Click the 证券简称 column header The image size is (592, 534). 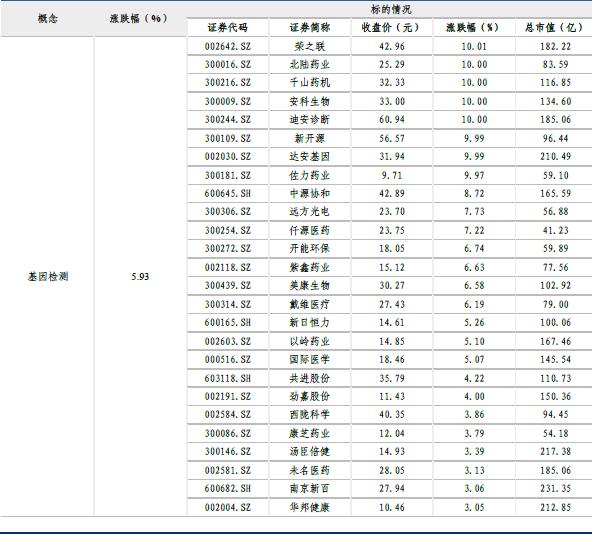click(x=310, y=28)
